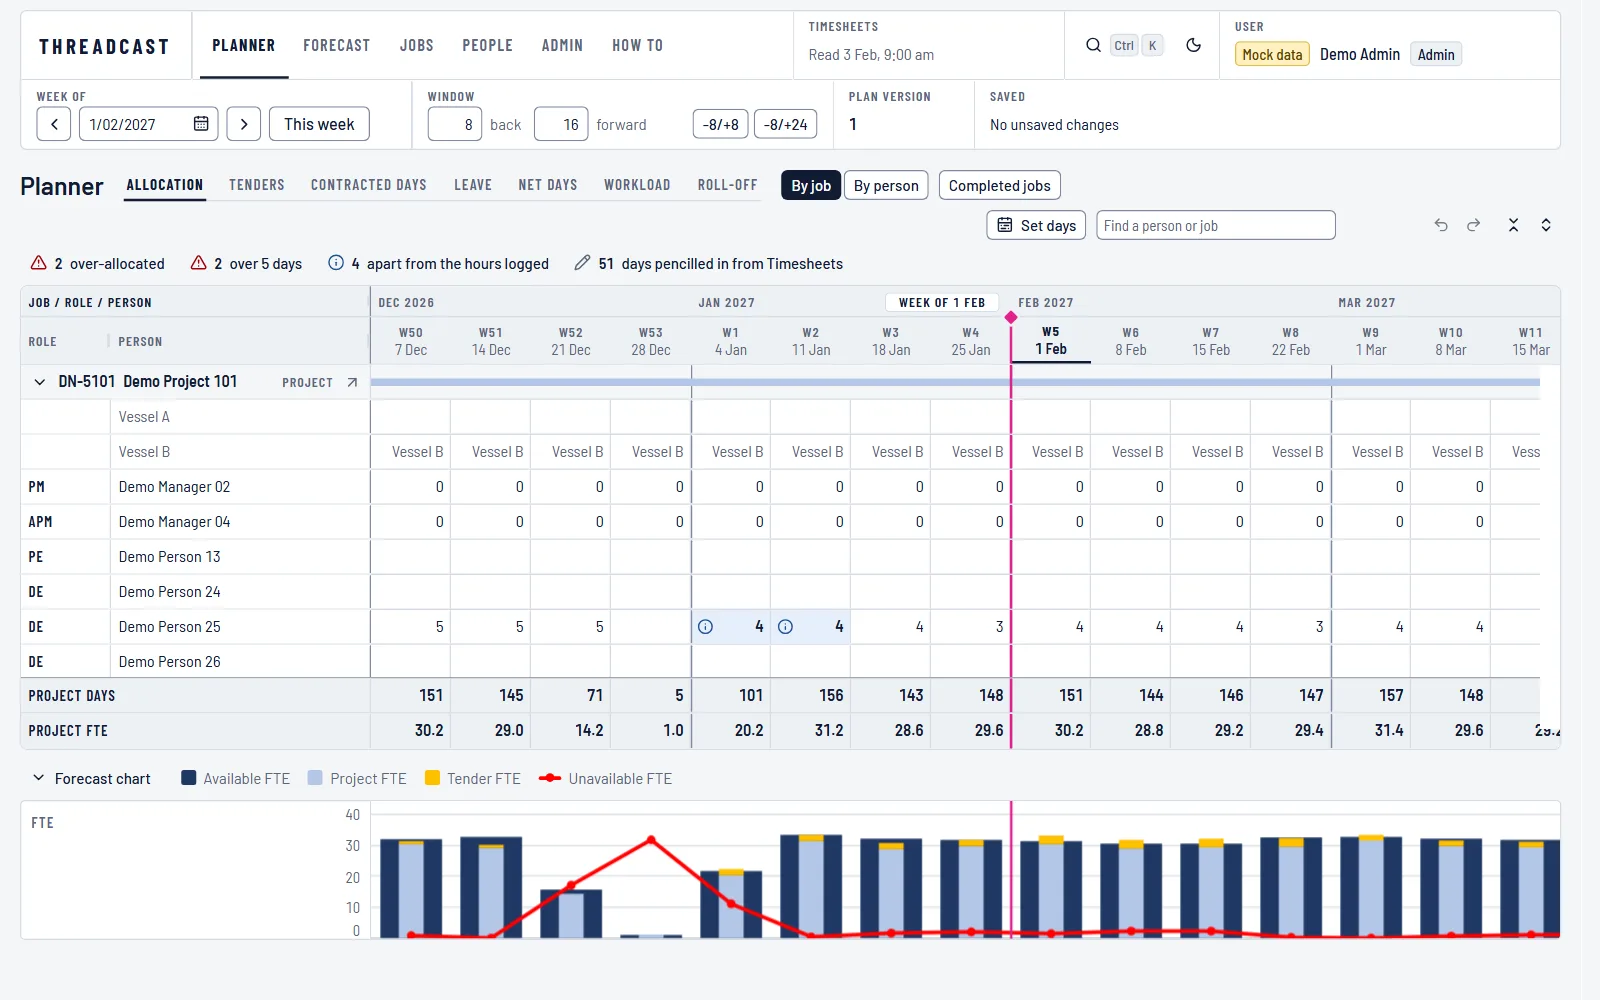Open the Forecast tab
1600x1000 pixels.
pyautogui.click(x=337, y=46)
